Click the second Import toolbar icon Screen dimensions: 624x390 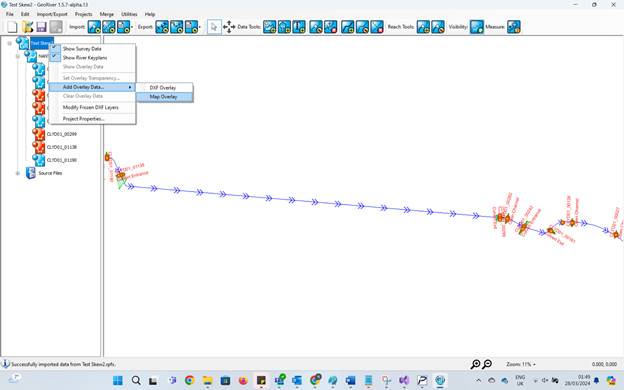tap(109, 27)
